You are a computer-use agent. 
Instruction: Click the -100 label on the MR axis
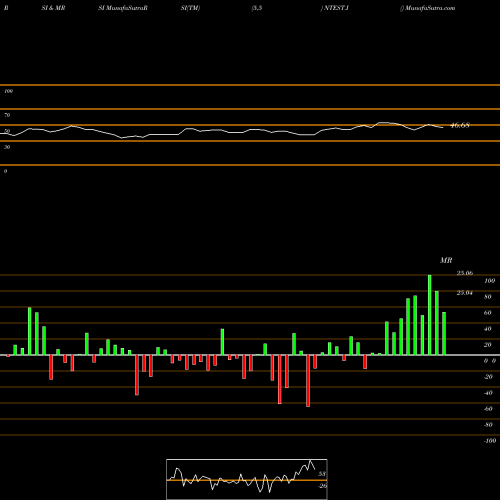tap(490, 441)
